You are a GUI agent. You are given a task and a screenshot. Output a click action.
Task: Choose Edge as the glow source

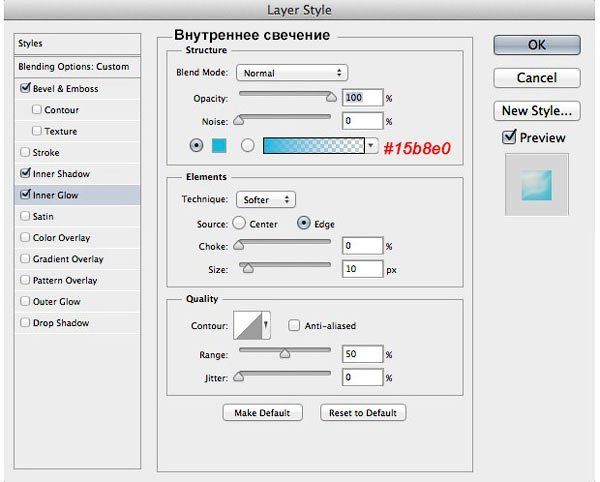(x=303, y=224)
